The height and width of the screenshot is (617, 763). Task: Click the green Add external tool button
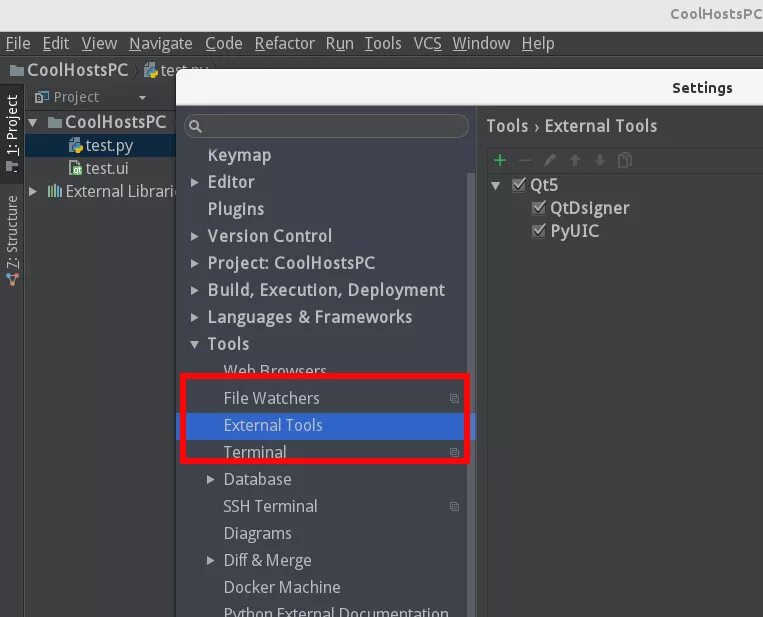[x=500, y=160]
